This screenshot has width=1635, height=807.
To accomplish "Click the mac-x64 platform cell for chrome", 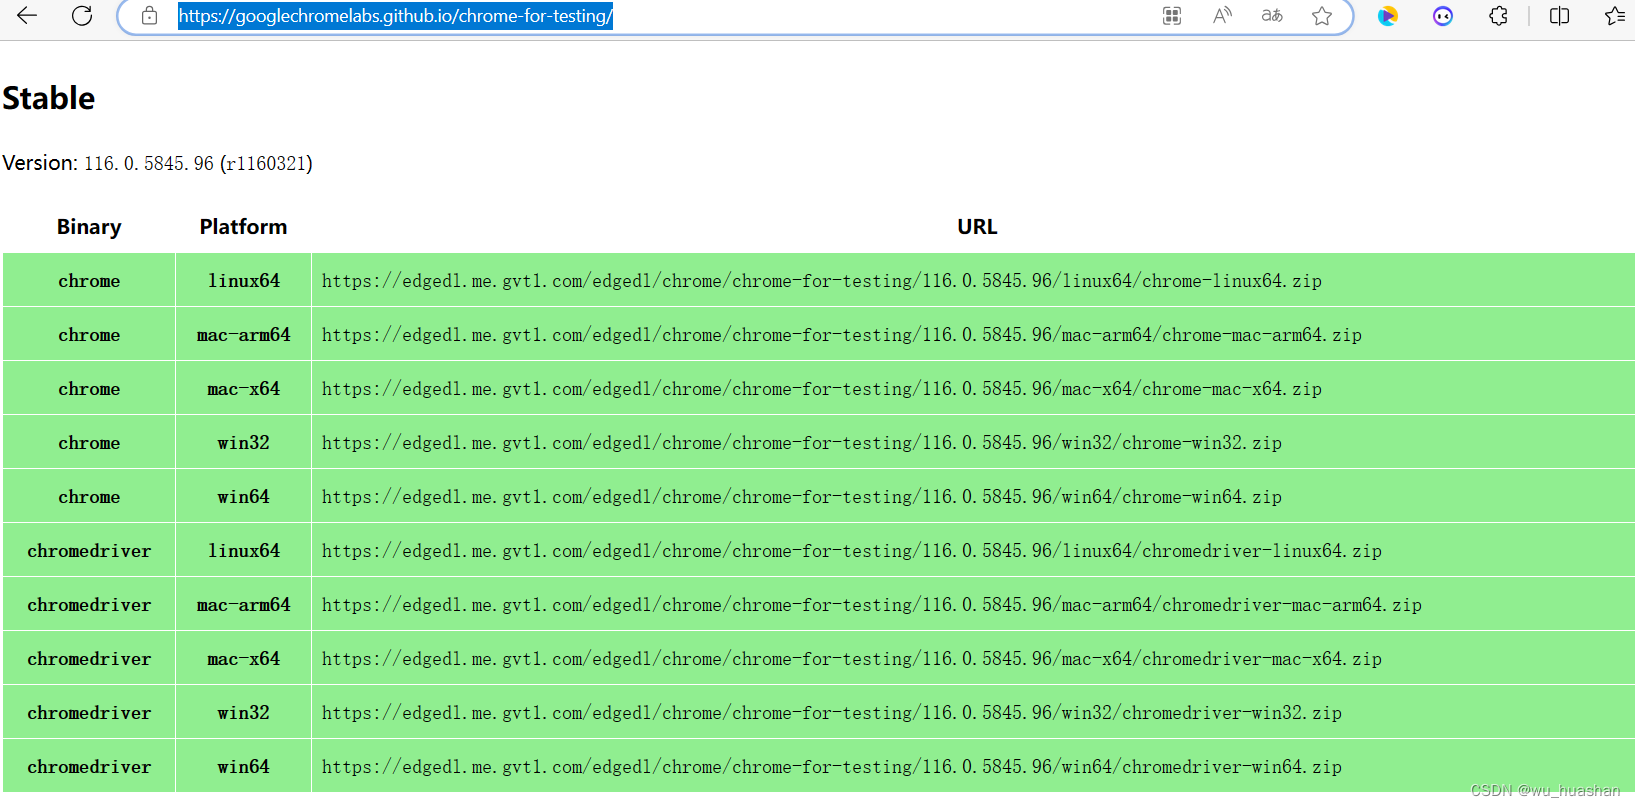I will tap(244, 389).
